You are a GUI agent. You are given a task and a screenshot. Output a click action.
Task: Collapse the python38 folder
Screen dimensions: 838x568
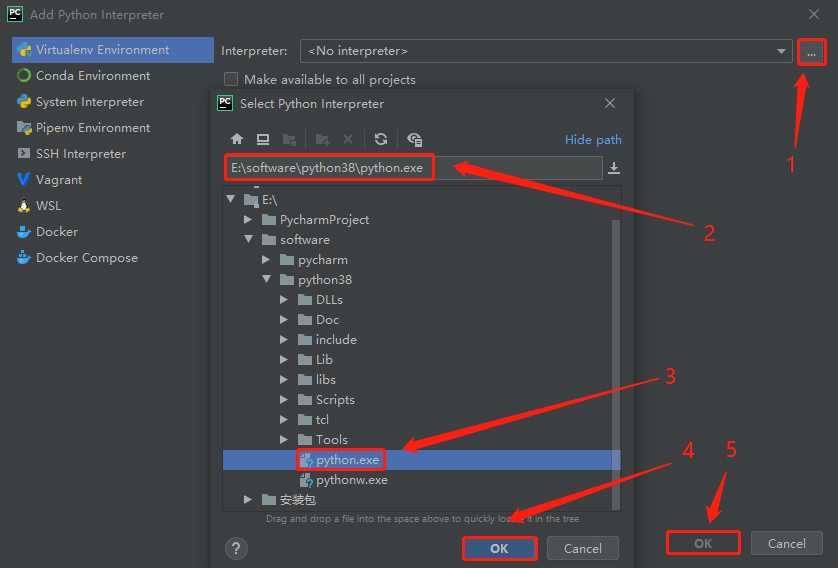267,279
